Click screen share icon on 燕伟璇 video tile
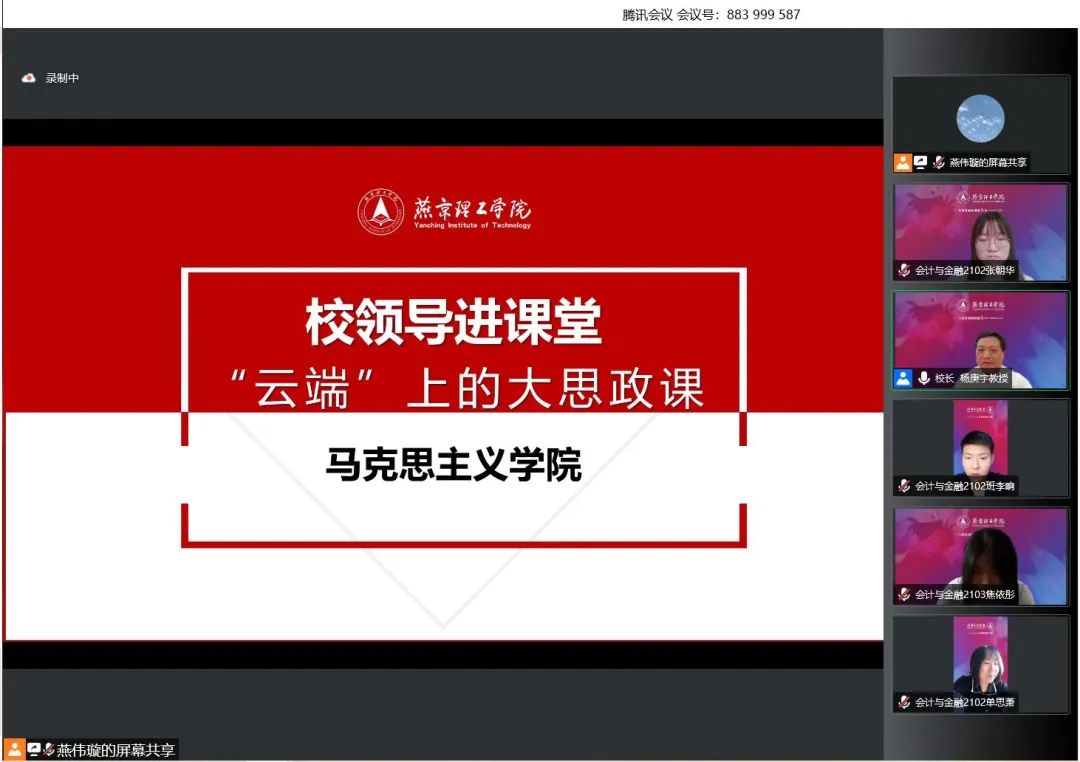Image resolution: width=1080 pixels, height=762 pixels. pyautogui.click(x=921, y=162)
